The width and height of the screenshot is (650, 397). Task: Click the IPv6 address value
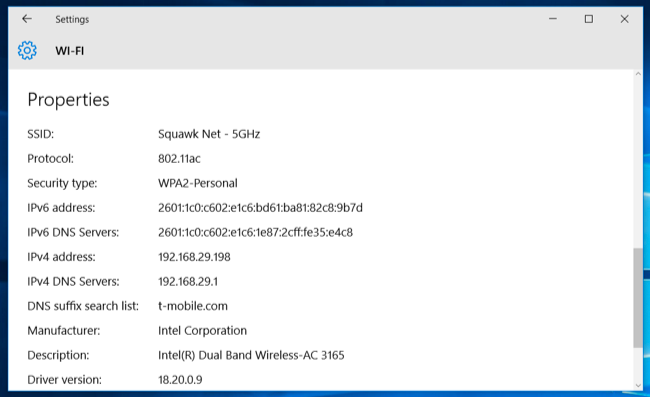[x=260, y=208]
